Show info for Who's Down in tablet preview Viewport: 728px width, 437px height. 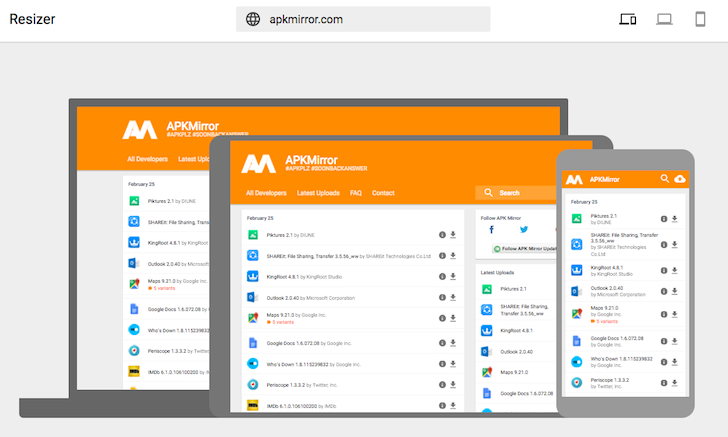tap(442, 364)
